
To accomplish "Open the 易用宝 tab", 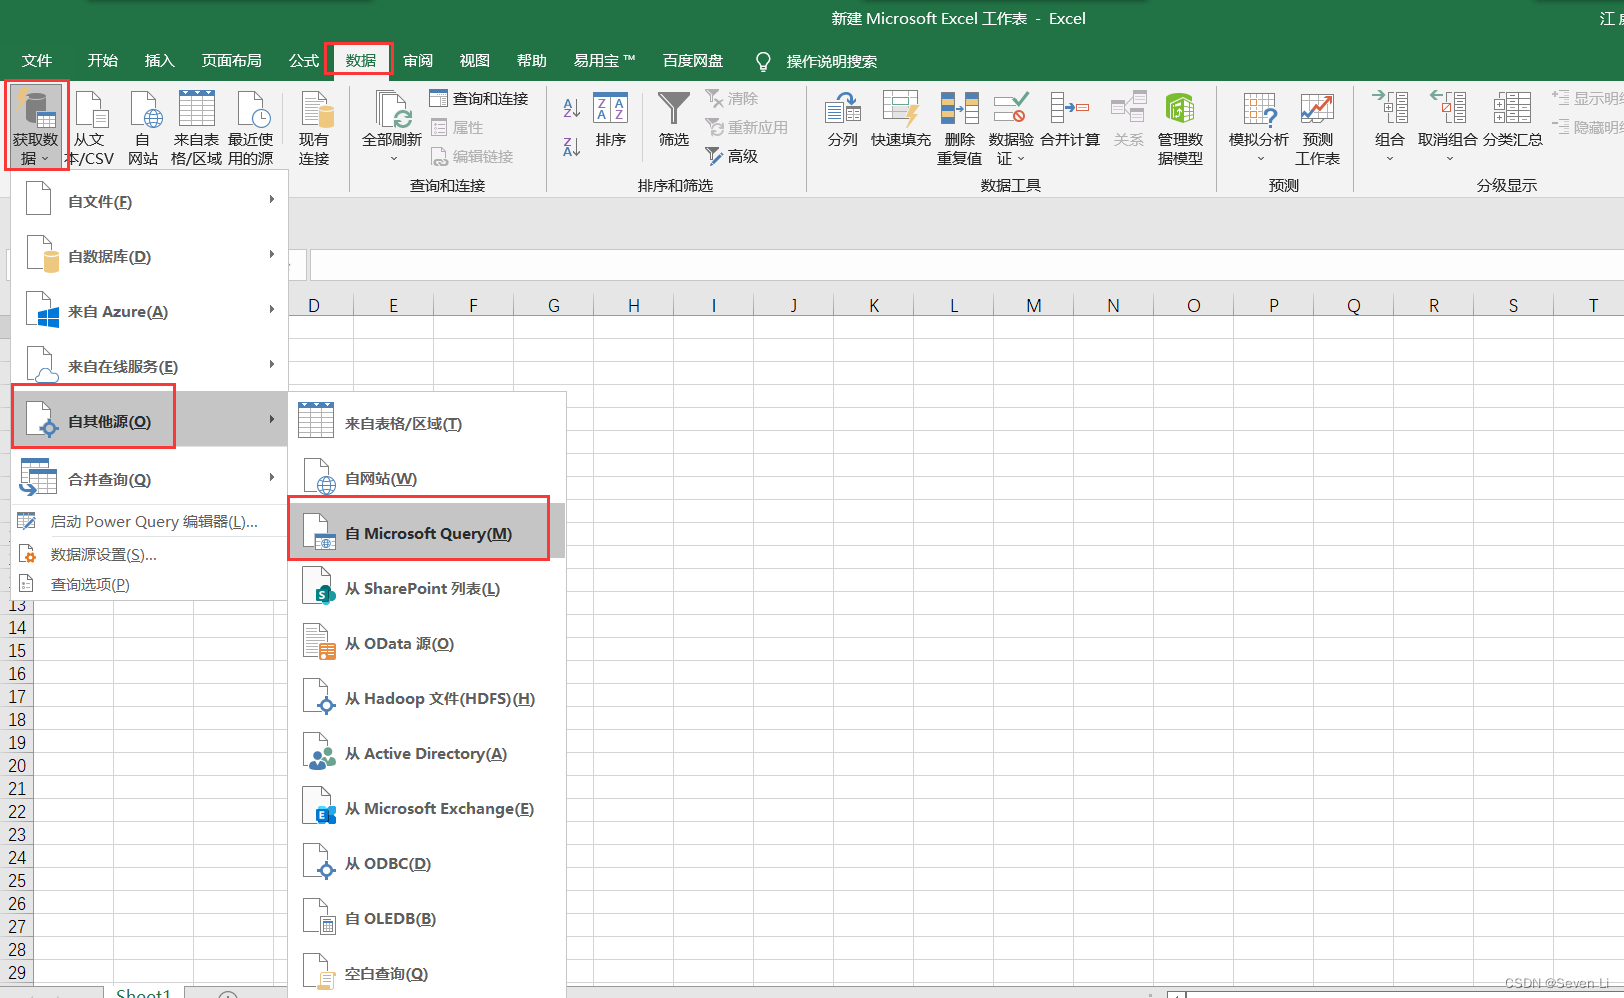I will pyautogui.click(x=604, y=61).
